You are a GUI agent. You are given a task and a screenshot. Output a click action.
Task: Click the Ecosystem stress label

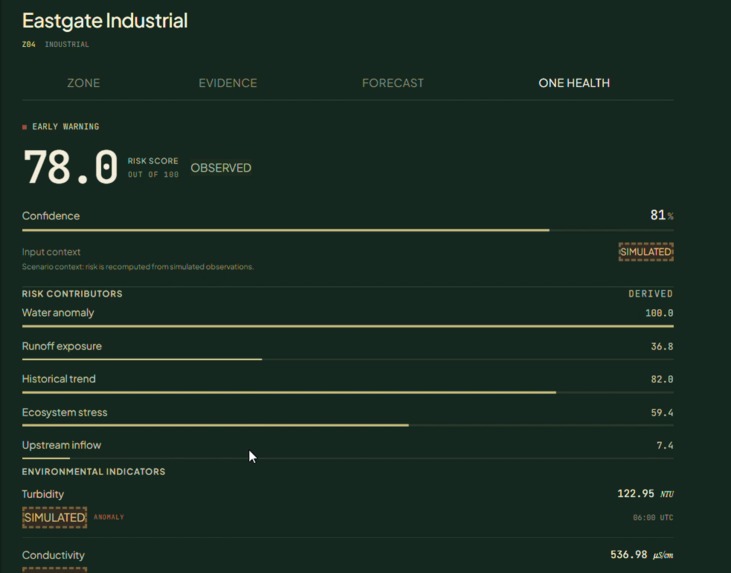pyautogui.click(x=64, y=412)
